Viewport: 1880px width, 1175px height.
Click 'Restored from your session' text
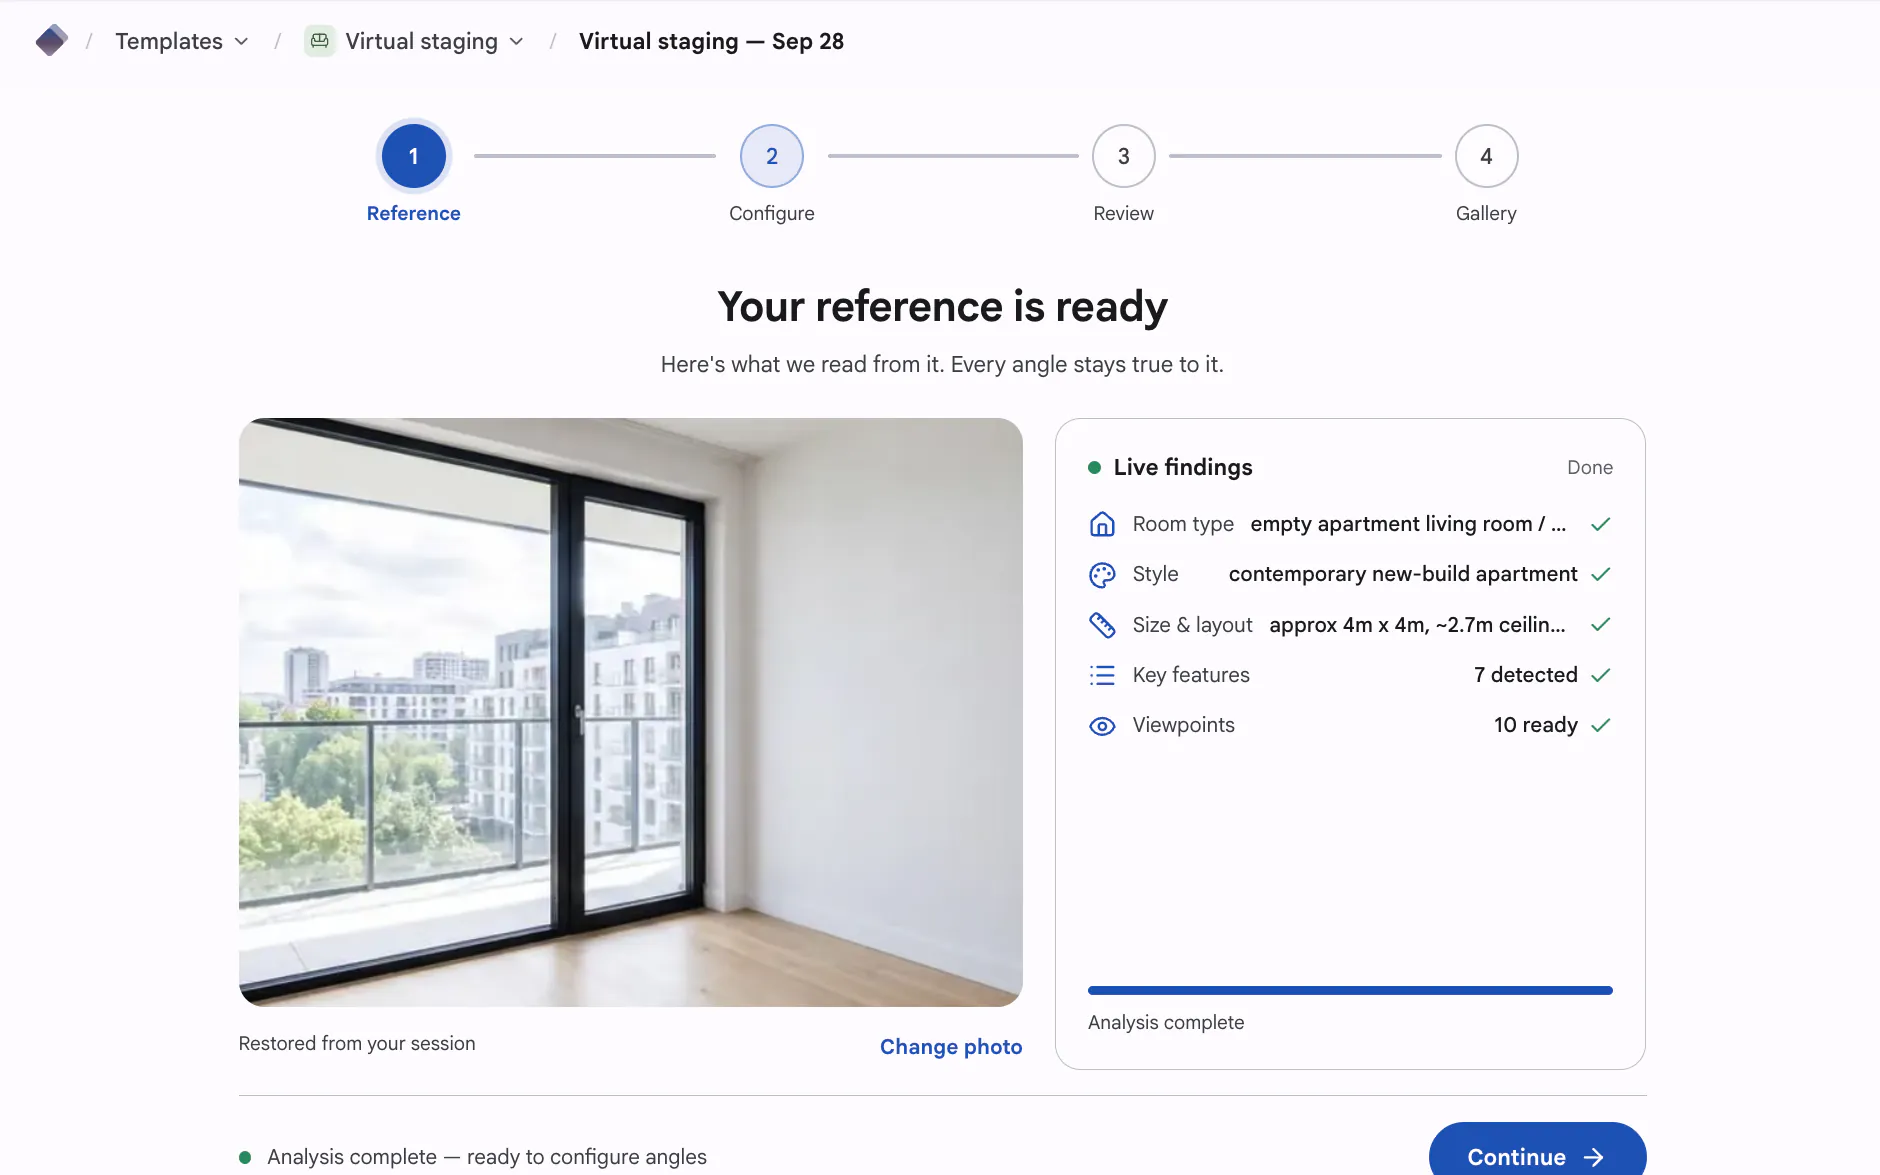pyautogui.click(x=357, y=1043)
